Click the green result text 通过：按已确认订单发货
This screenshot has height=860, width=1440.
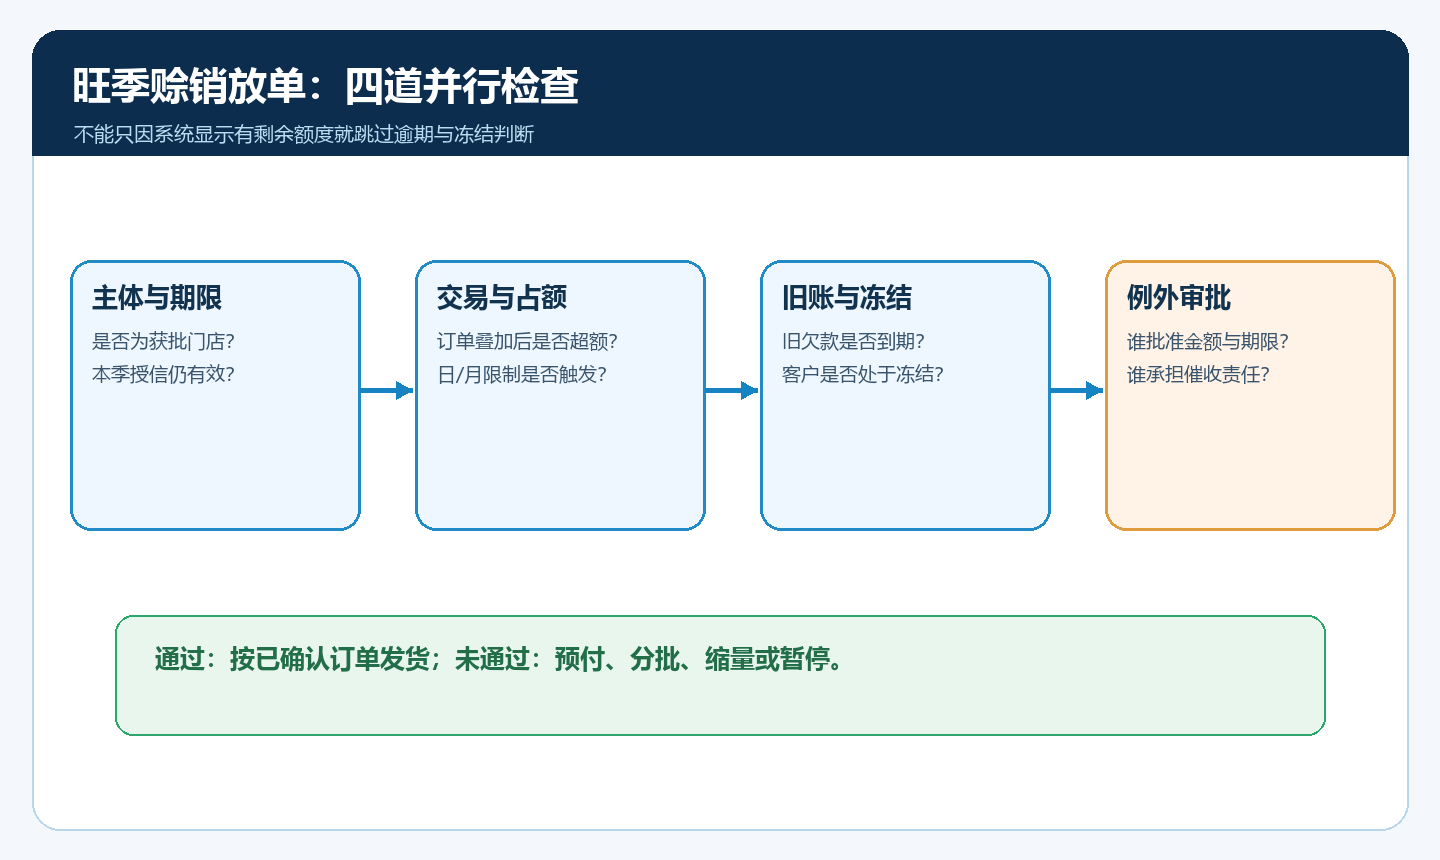click(x=292, y=660)
